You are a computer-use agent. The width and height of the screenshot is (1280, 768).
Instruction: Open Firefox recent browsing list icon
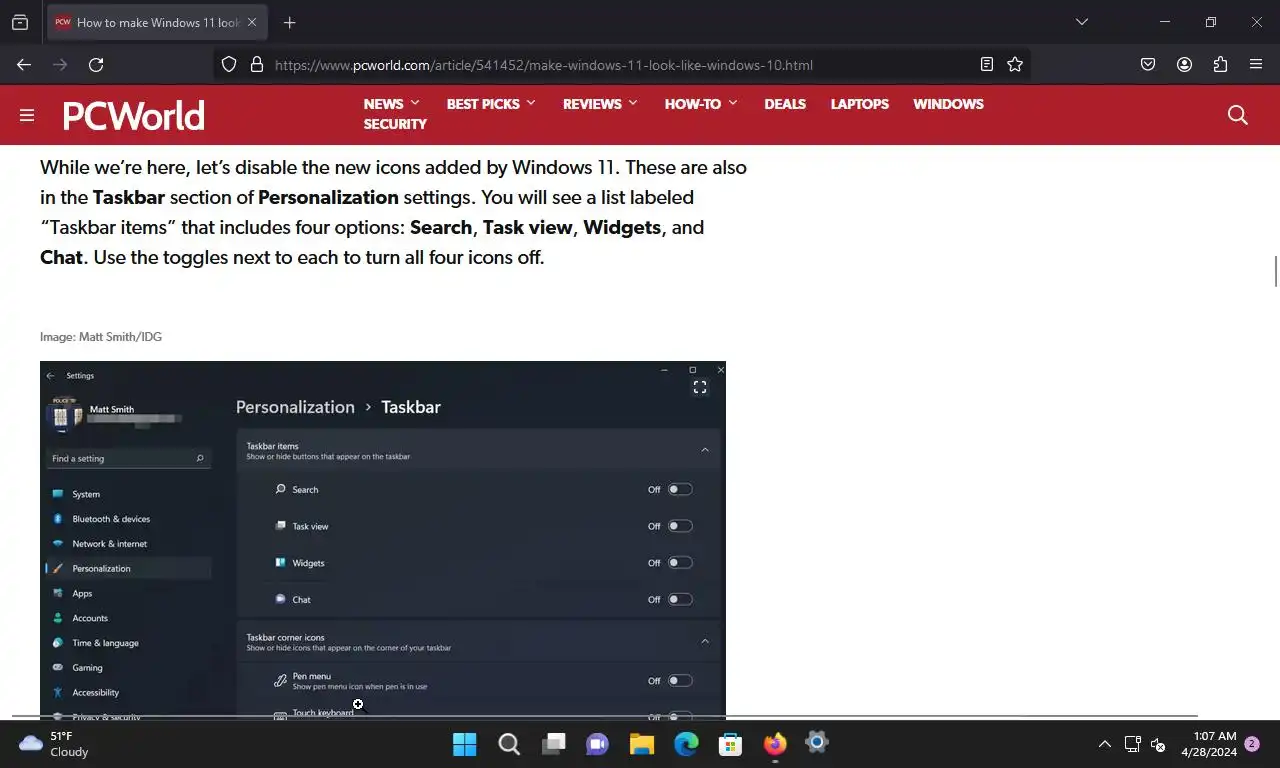coord(20,22)
